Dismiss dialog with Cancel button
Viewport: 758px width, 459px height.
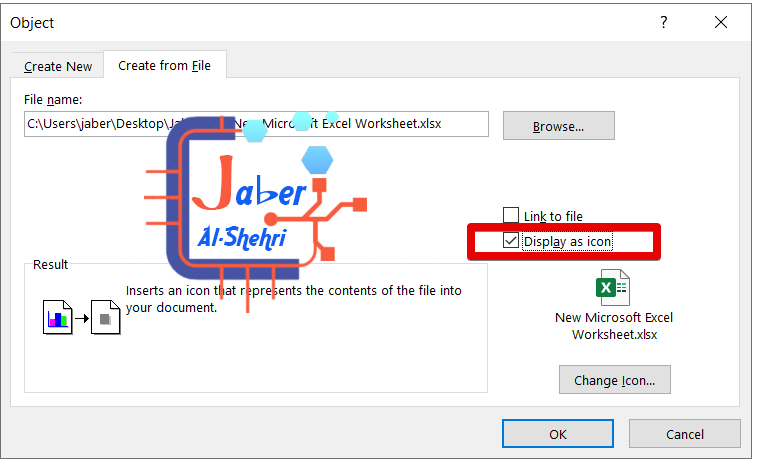point(685,434)
